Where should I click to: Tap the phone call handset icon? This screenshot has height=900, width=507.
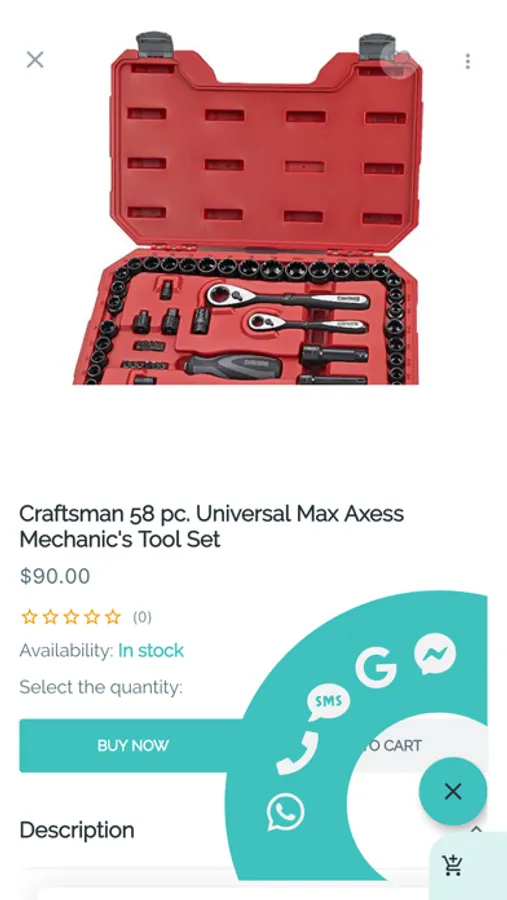(x=297, y=752)
